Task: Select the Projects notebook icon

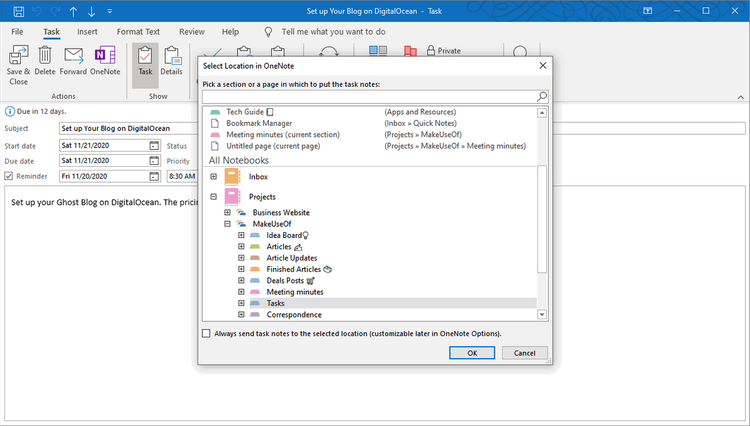Action: tap(232, 197)
